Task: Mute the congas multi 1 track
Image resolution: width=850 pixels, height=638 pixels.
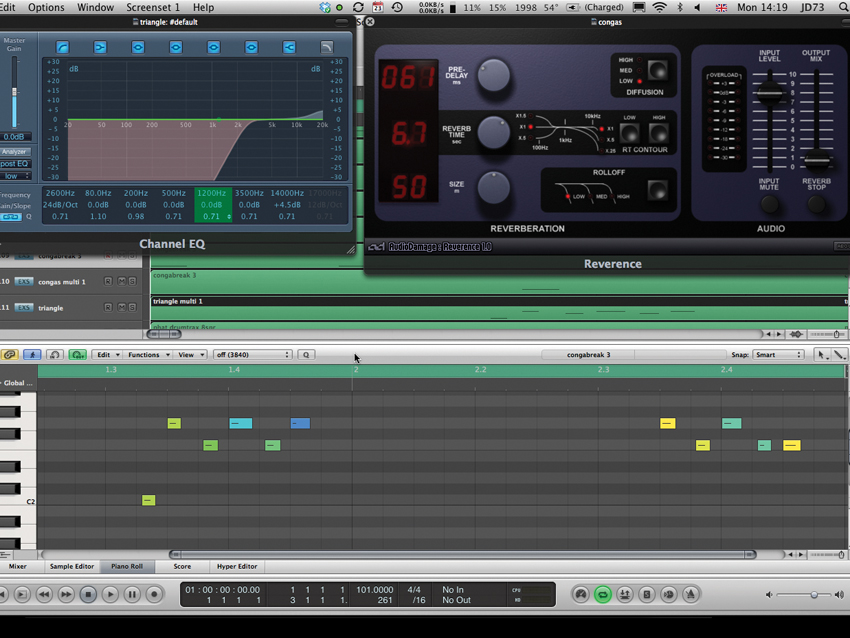Action: pos(121,281)
